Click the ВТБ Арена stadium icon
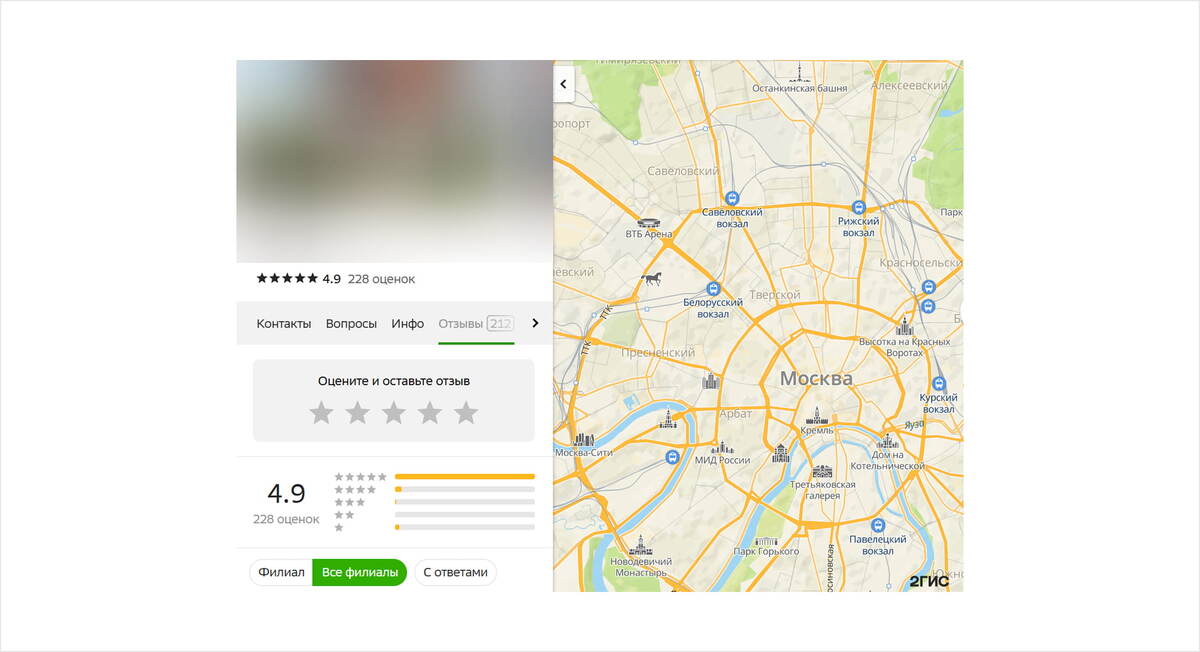1200x652 pixels. [x=651, y=222]
